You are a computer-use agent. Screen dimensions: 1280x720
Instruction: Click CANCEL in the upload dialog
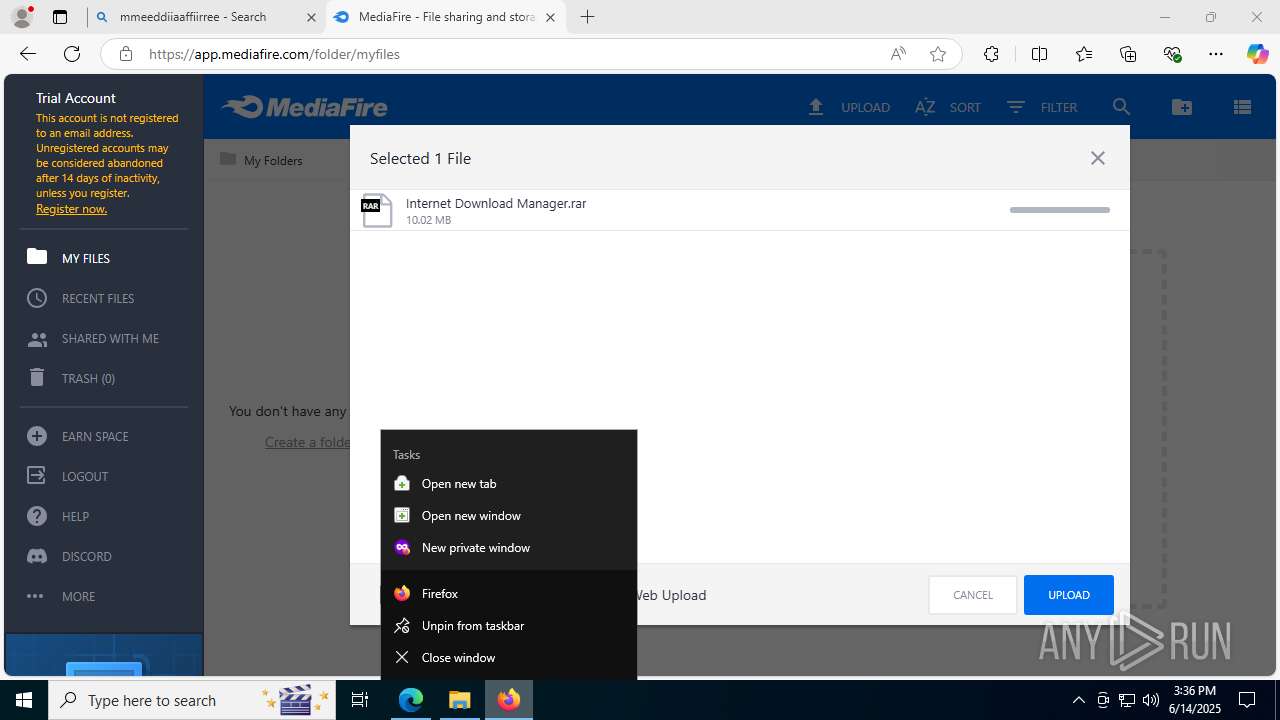pos(973,595)
